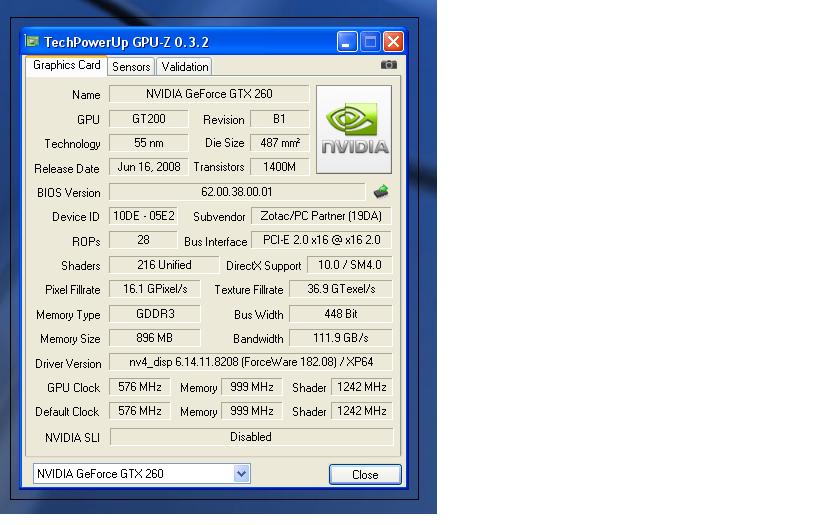The height and width of the screenshot is (525, 840).
Task: Click the BIOS Version label
Action: pyautogui.click(x=69, y=193)
